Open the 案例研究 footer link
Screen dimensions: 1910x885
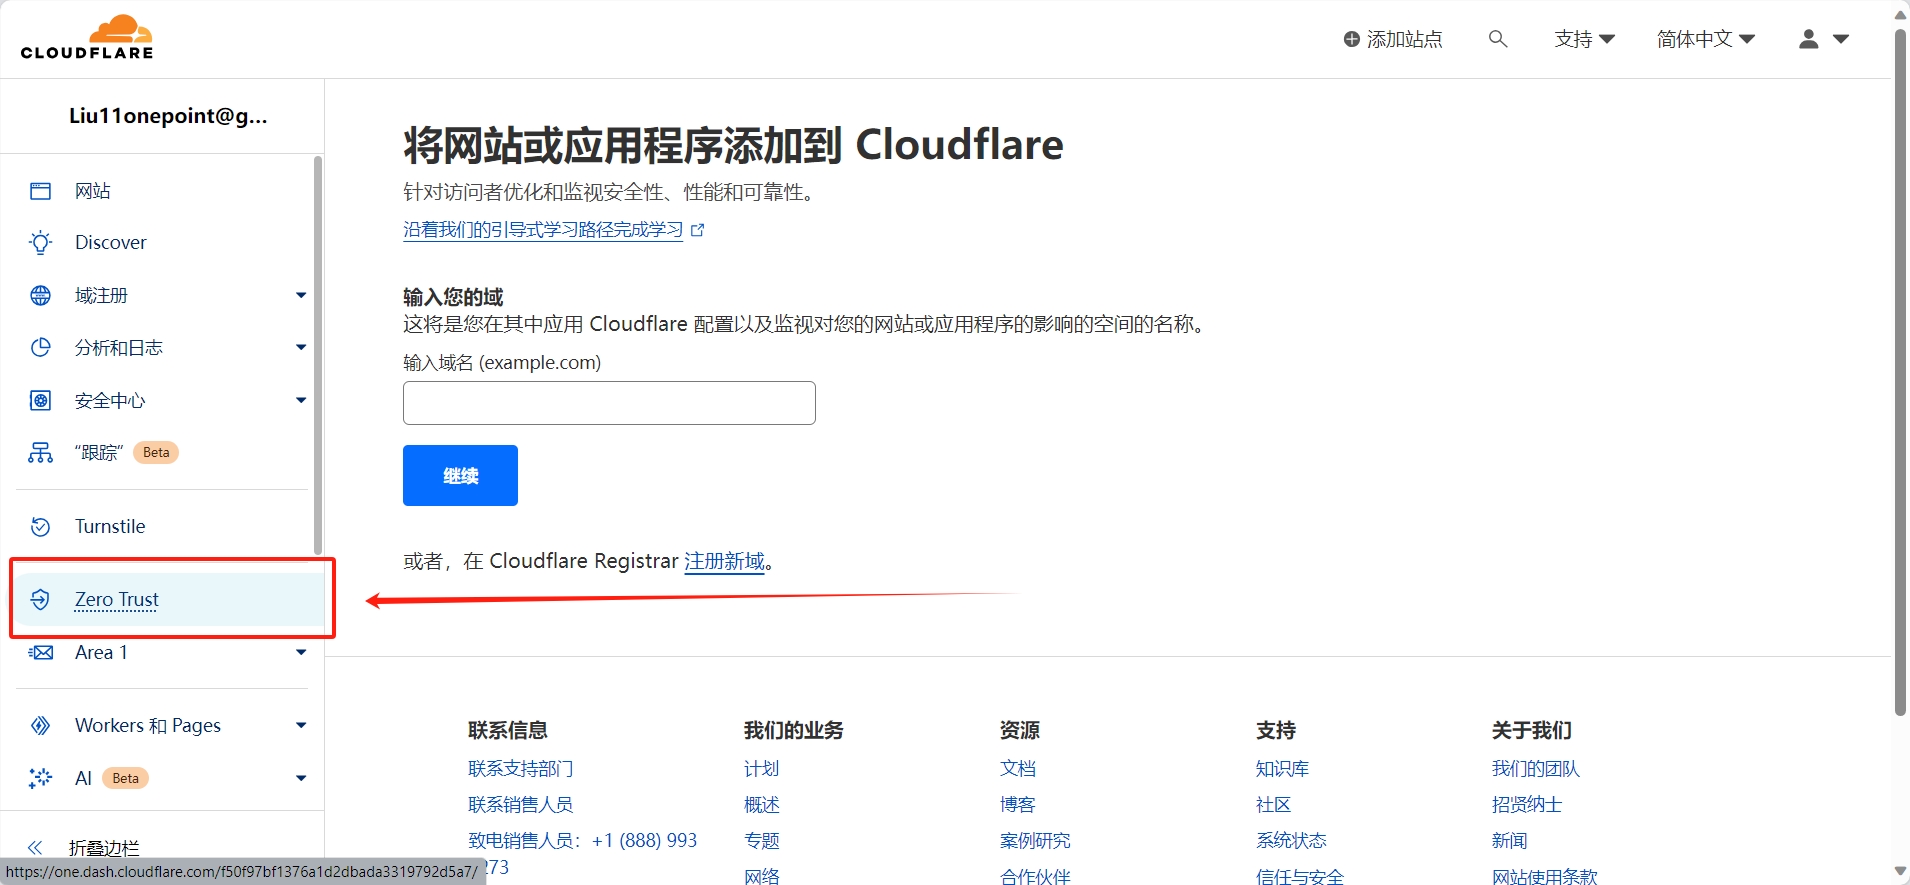point(1035,841)
